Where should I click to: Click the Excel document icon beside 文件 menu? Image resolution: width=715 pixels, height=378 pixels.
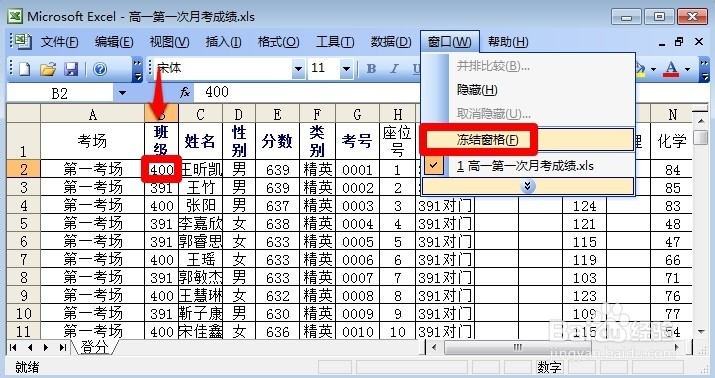coord(22,41)
